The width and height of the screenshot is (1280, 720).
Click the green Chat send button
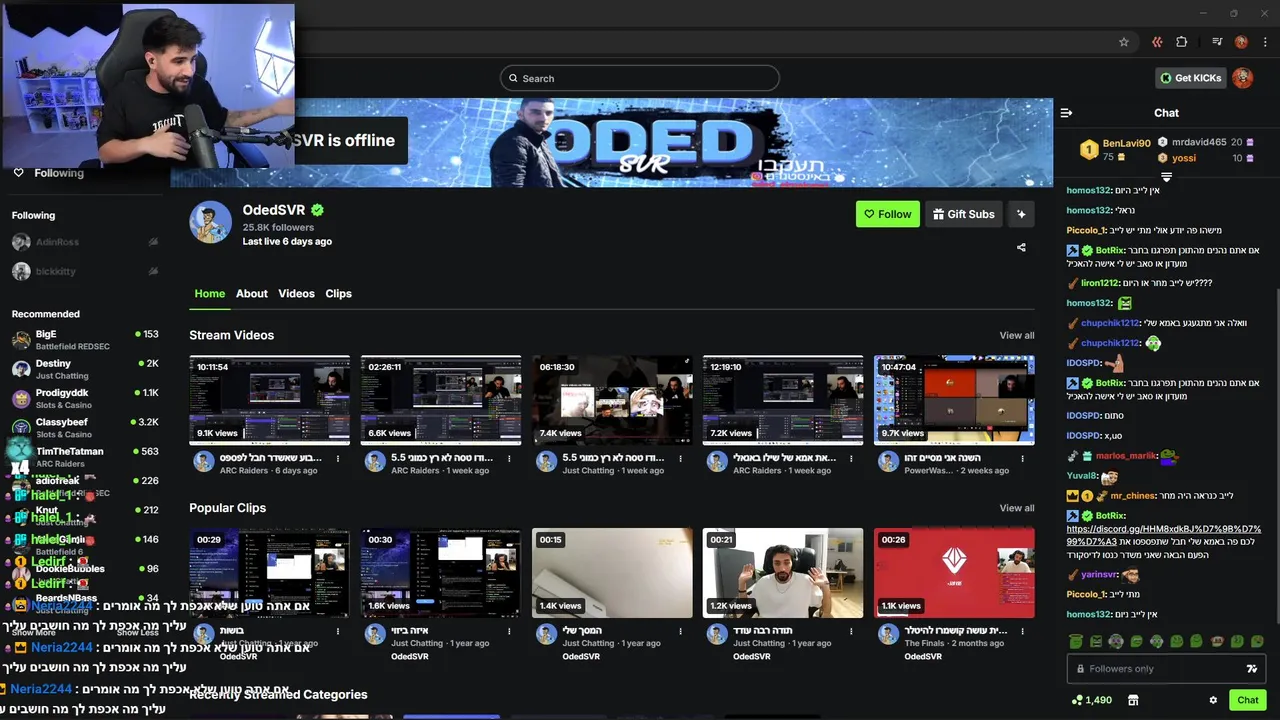(x=1248, y=700)
